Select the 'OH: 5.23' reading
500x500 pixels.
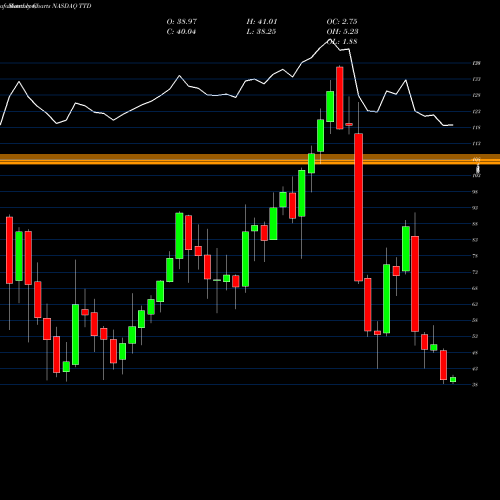click(342, 32)
